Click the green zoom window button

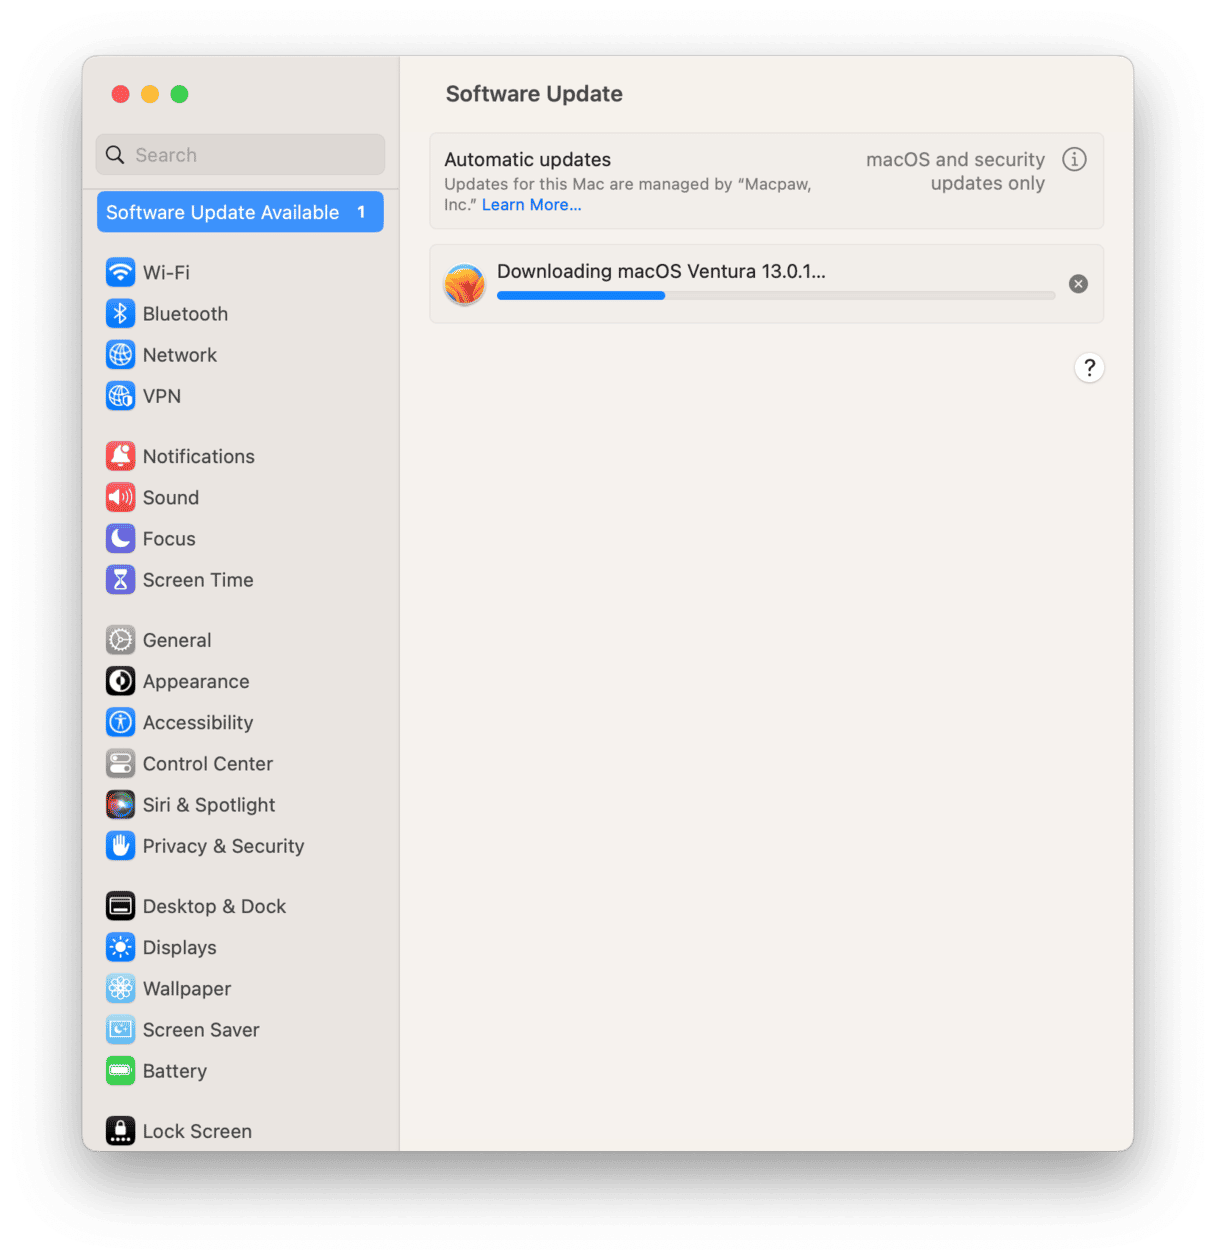[179, 94]
